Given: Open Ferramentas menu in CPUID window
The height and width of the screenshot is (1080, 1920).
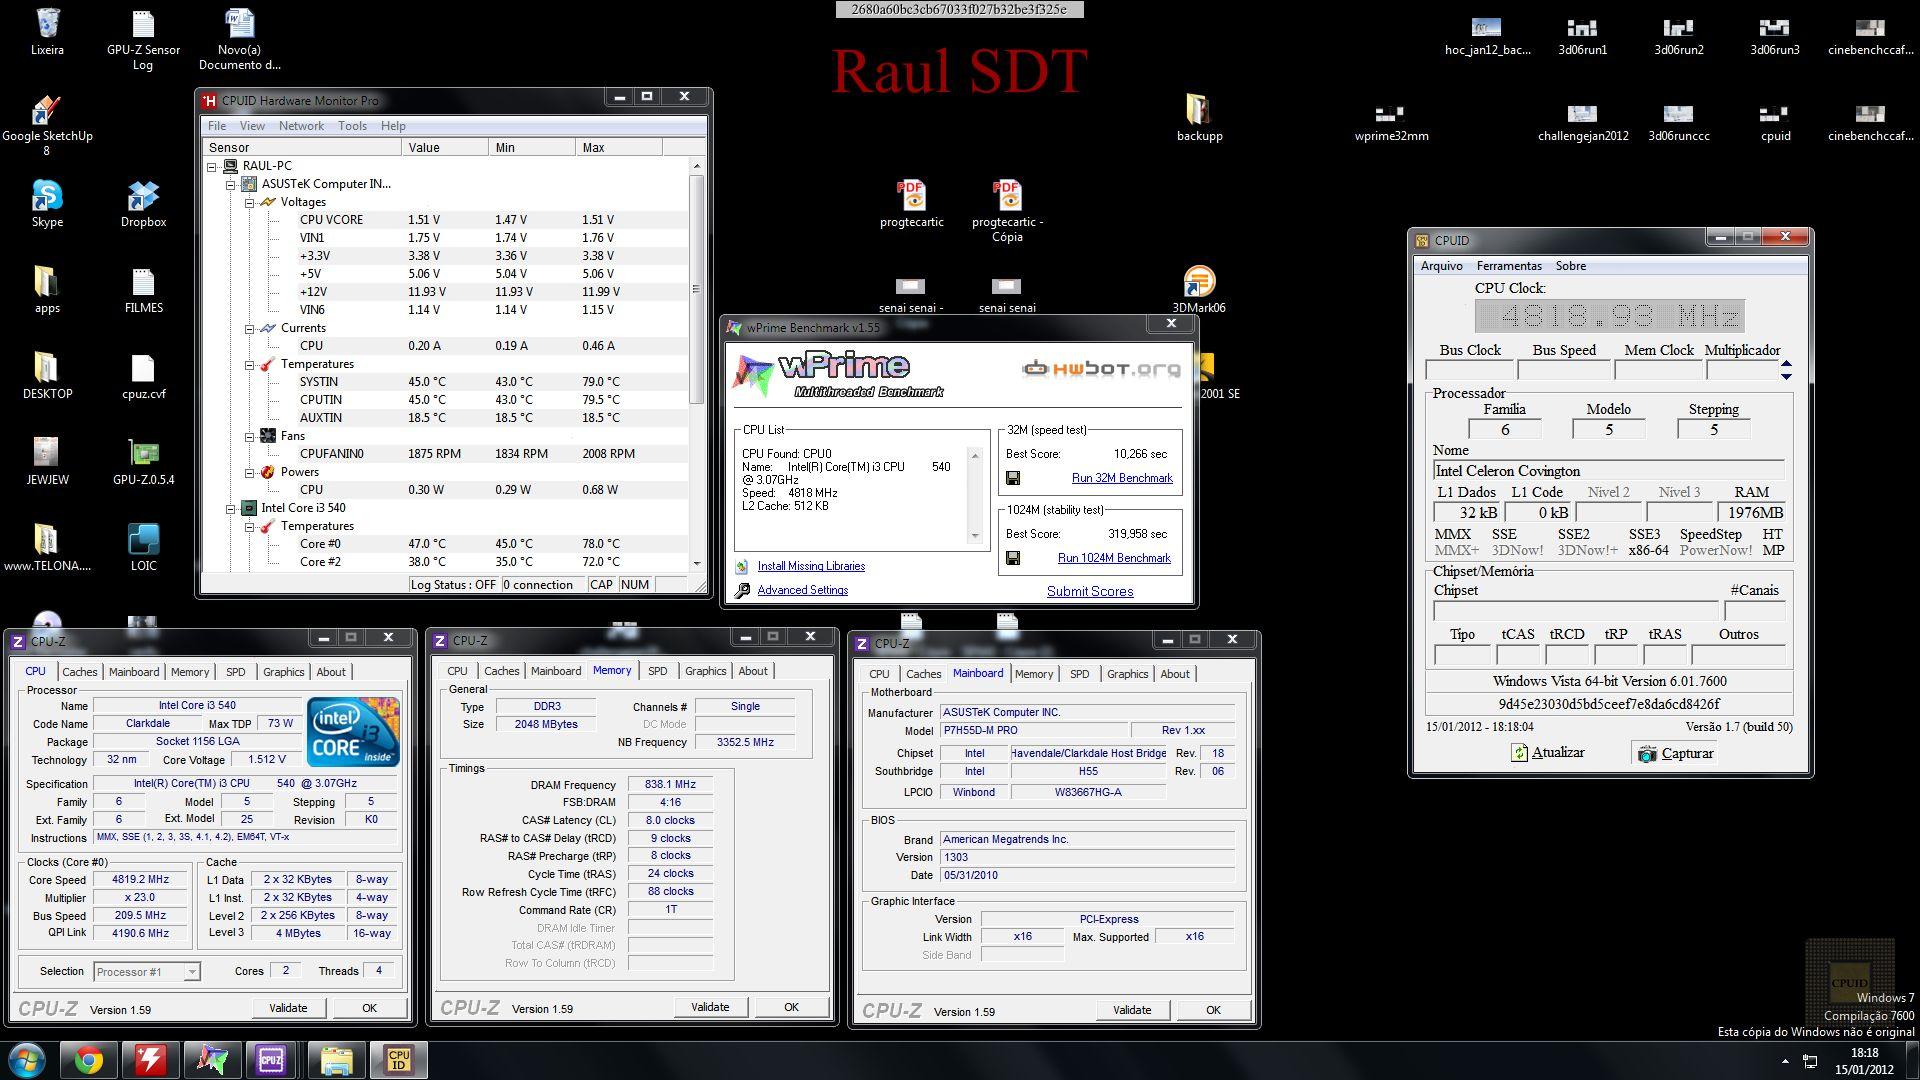Looking at the screenshot, I should [1509, 266].
